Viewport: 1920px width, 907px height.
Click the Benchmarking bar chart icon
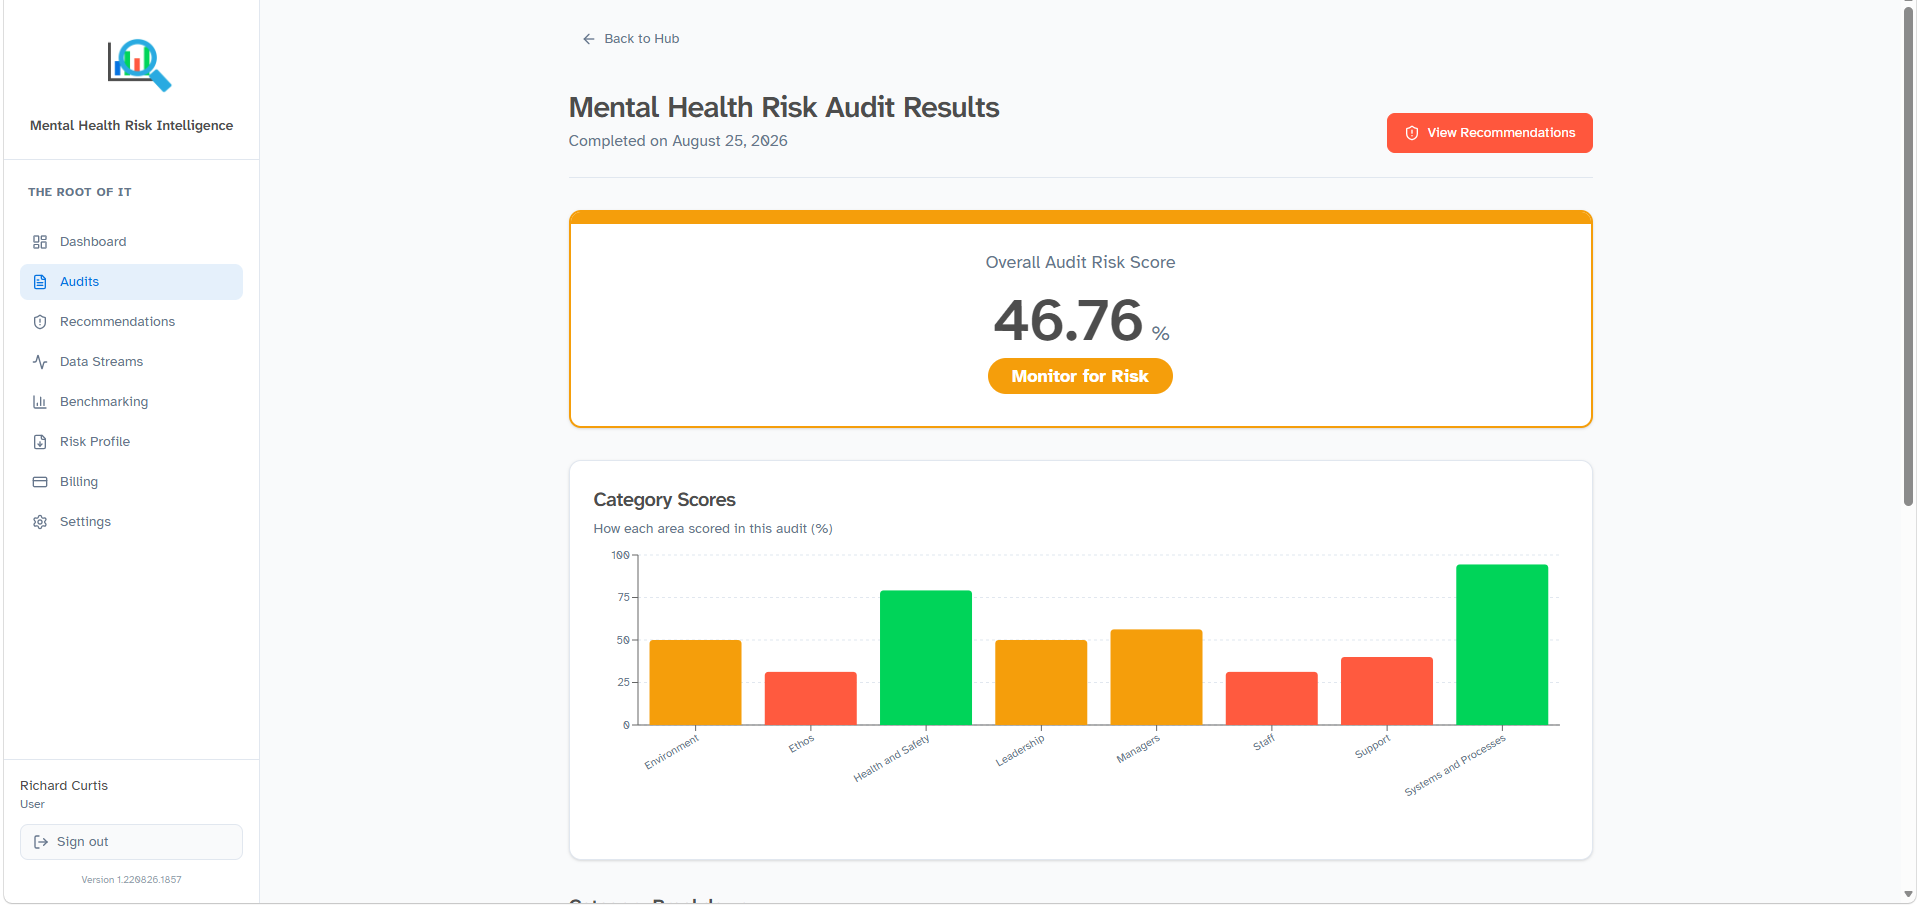(40, 402)
